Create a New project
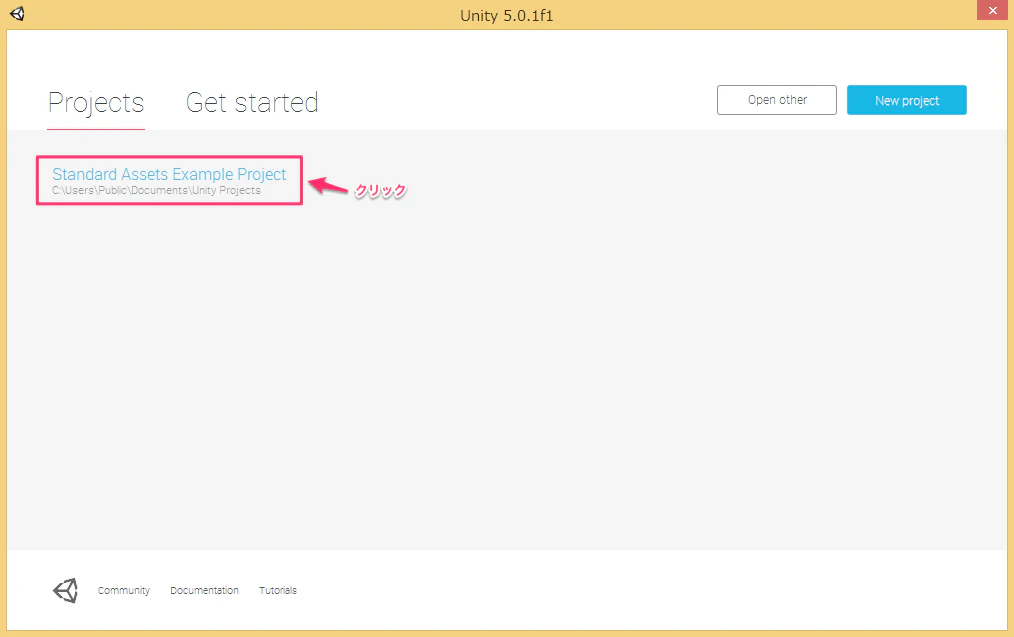This screenshot has width=1014, height=637. point(907,100)
